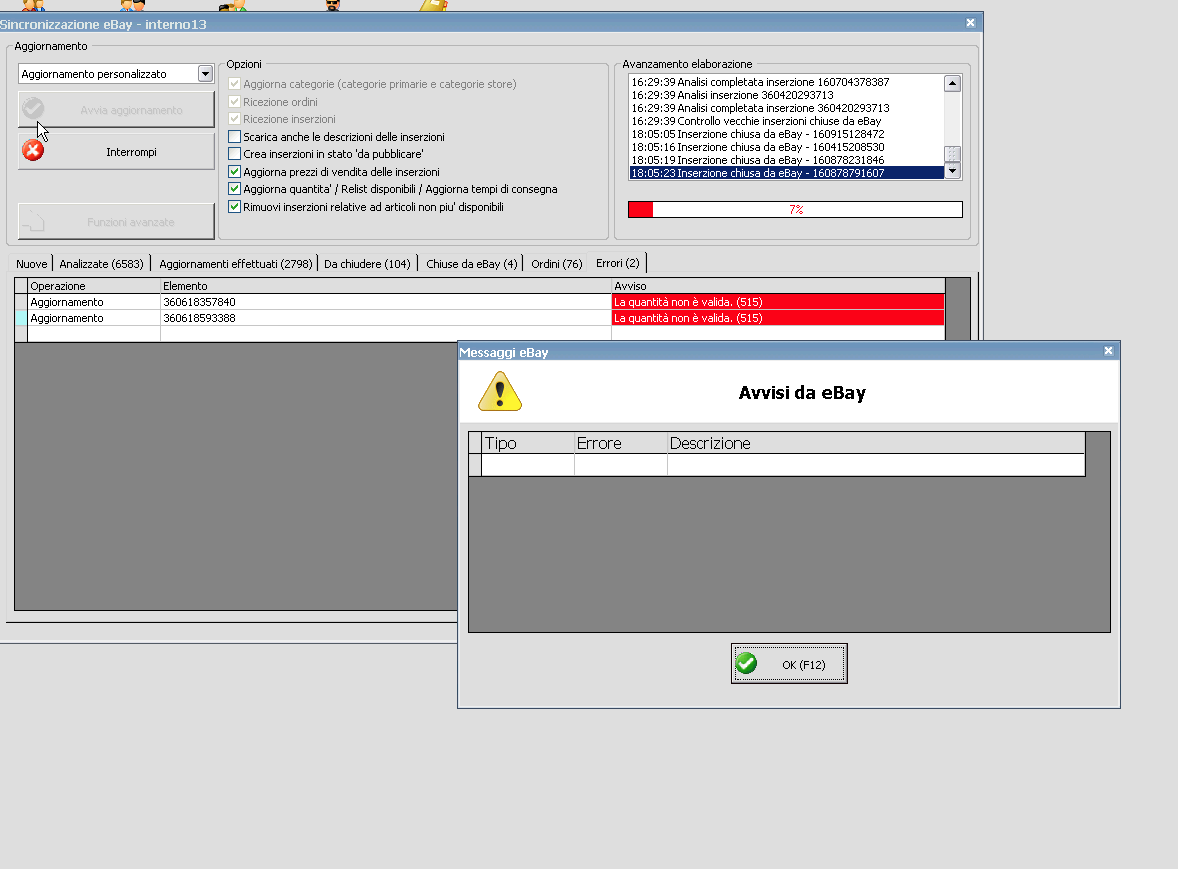This screenshot has height=869, width=1178.
Task: Toggle Aggiorna categorie checkbox
Action: (234, 84)
